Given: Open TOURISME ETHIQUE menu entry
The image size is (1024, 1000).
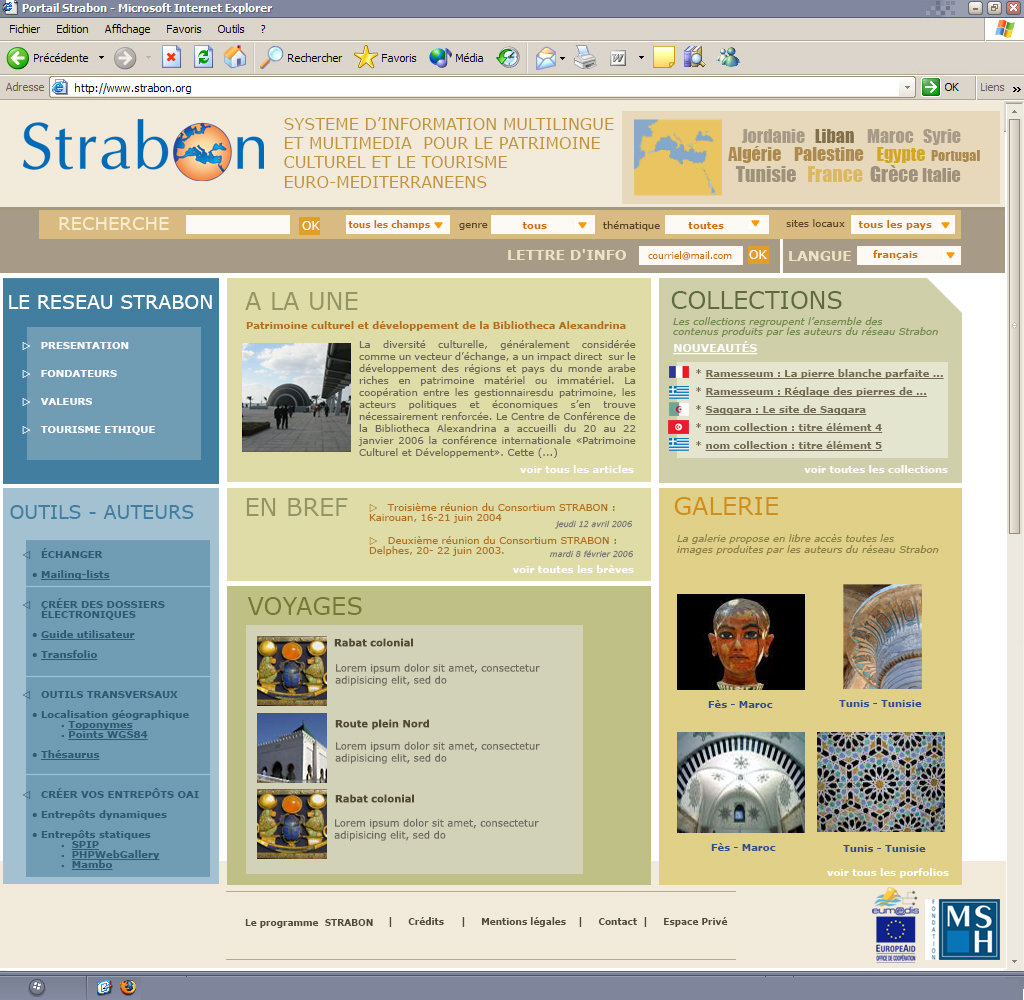Looking at the screenshot, I should (98, 429).
